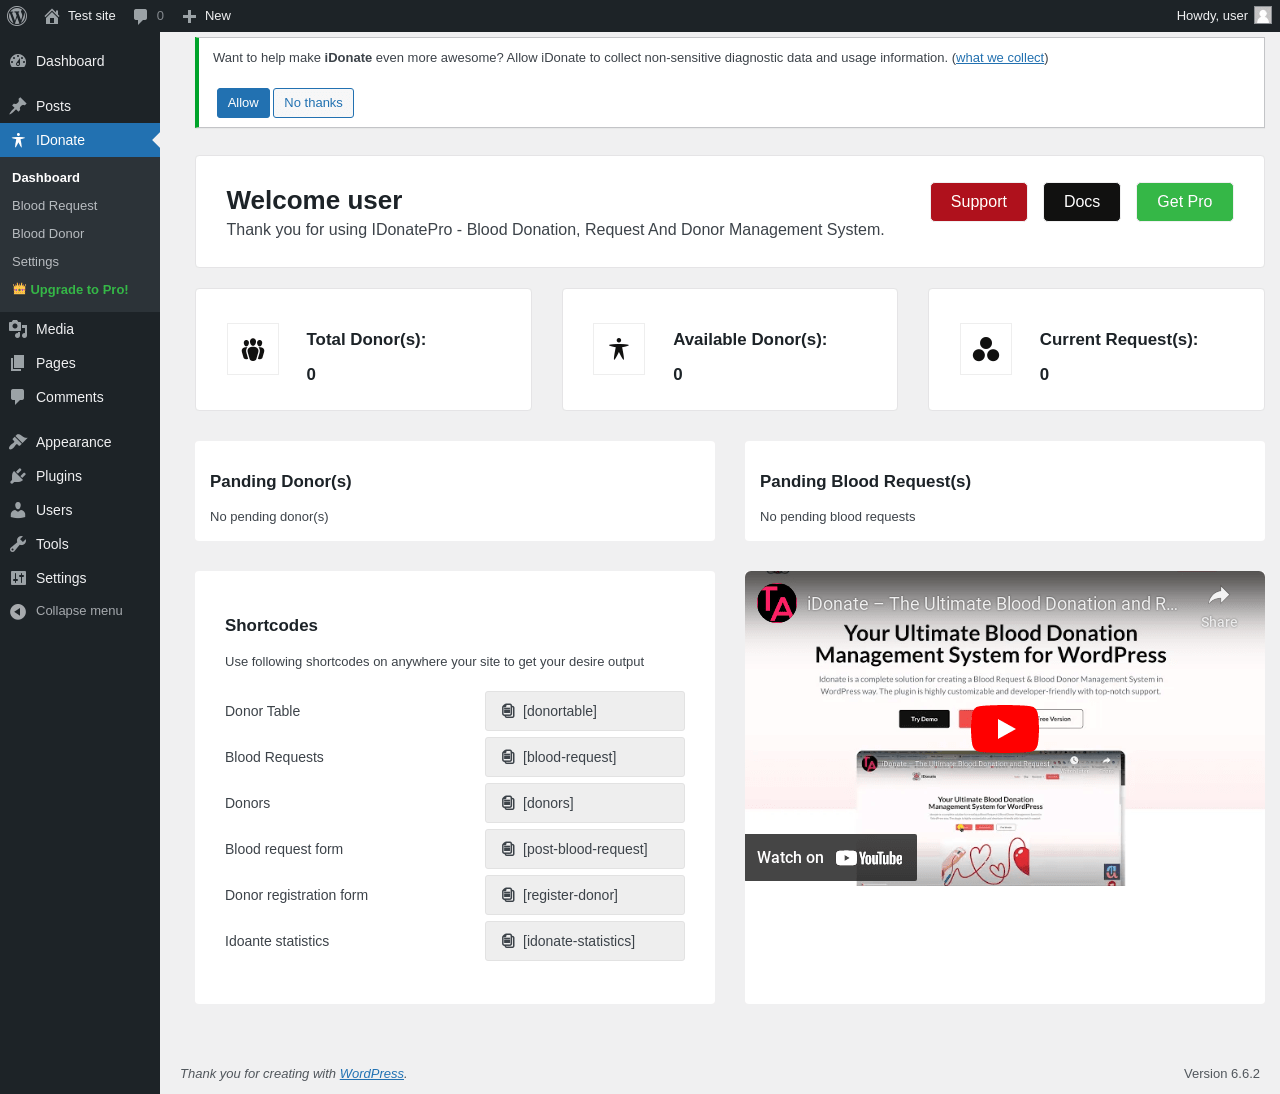Open comments bubble in admin bar
Screen dimensions: 1280x1094
140,16
